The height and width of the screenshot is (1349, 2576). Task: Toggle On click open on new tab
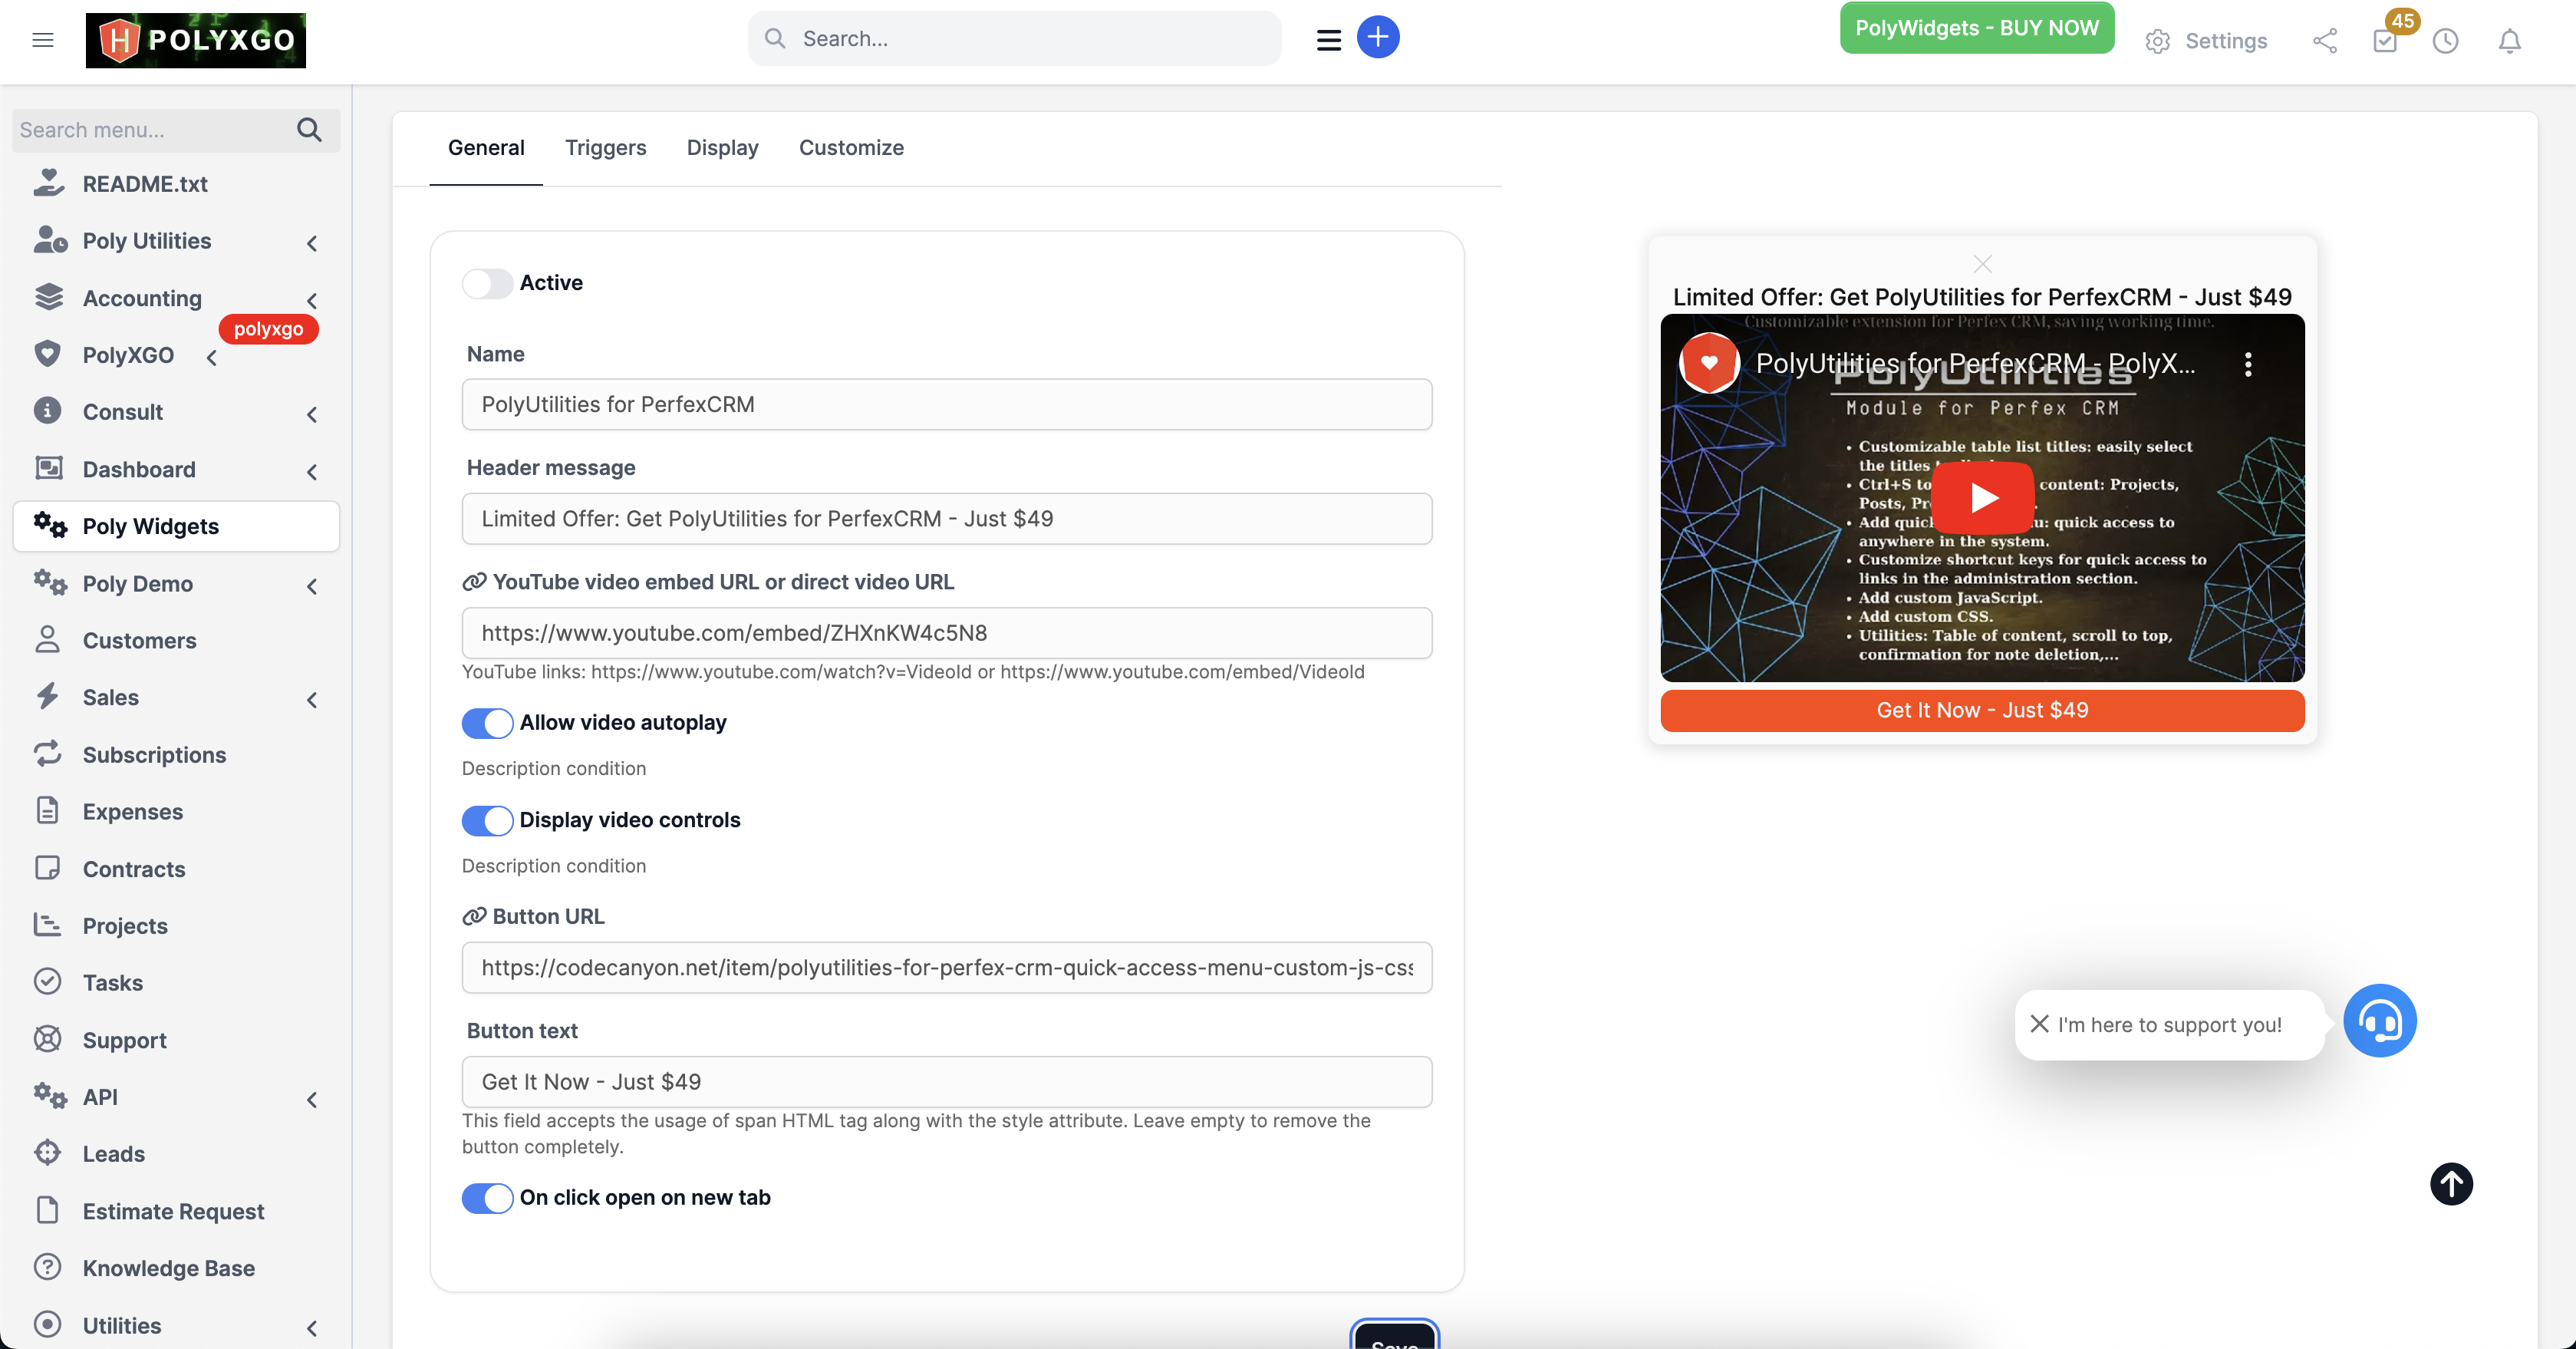coord(487,1198)
